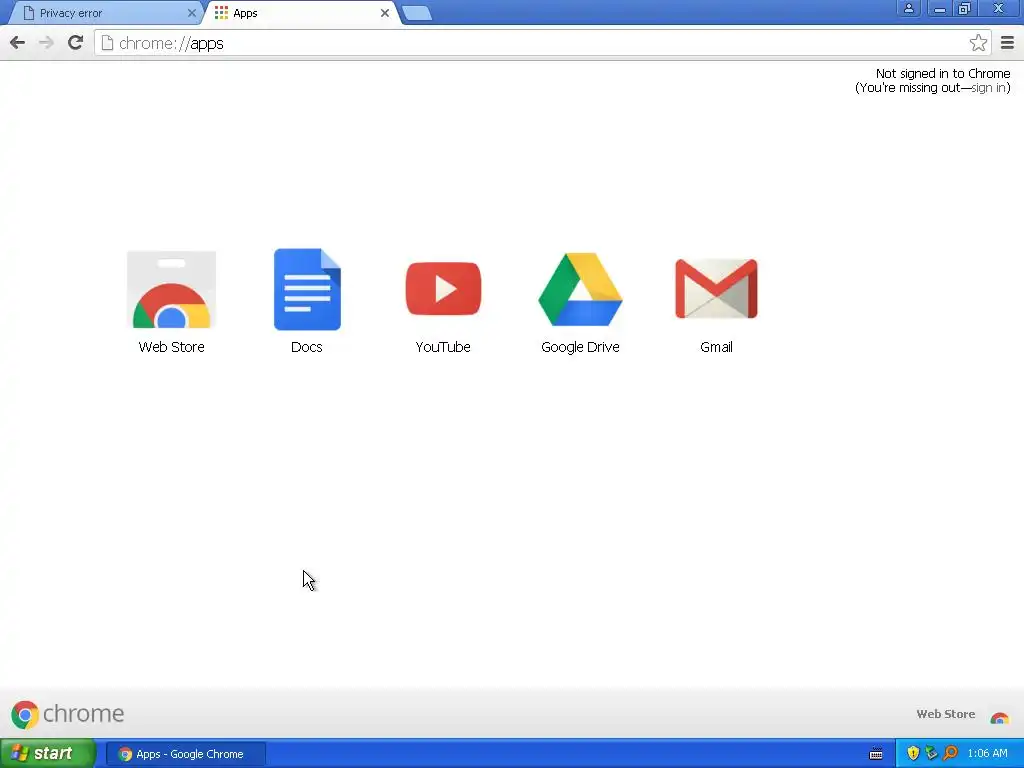The image size is (1024, 768).
Task: Open the security shield tray icon
Action: (913, 754)
